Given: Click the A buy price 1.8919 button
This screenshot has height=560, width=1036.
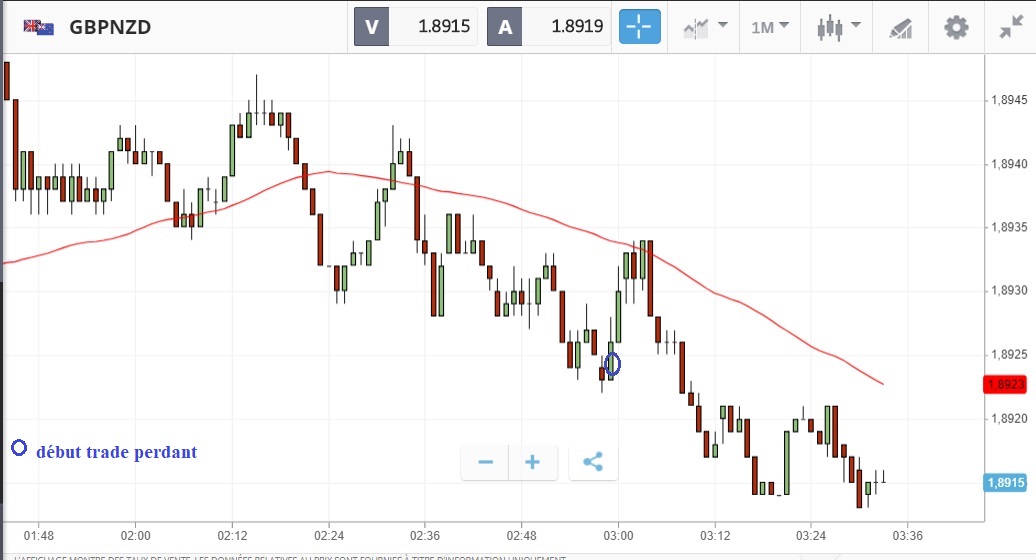Looking at the screenshot, I should click(548, 27).
